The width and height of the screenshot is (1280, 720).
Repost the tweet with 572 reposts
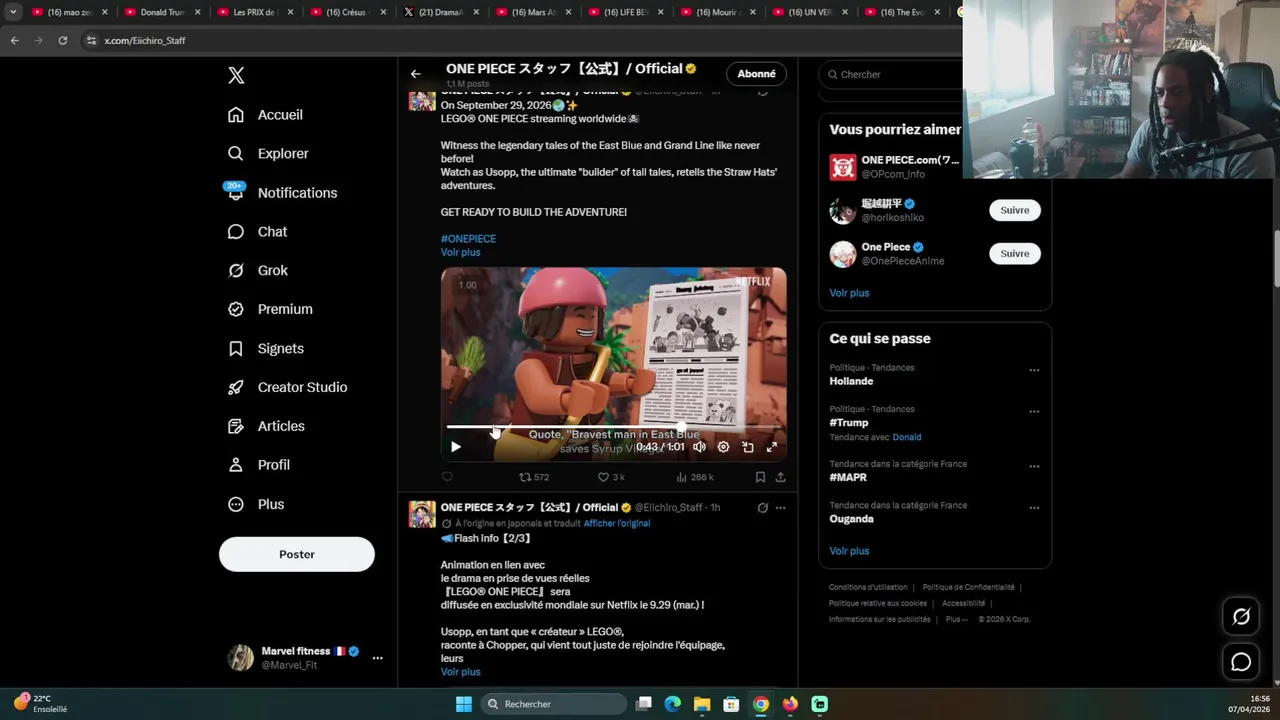534,477
